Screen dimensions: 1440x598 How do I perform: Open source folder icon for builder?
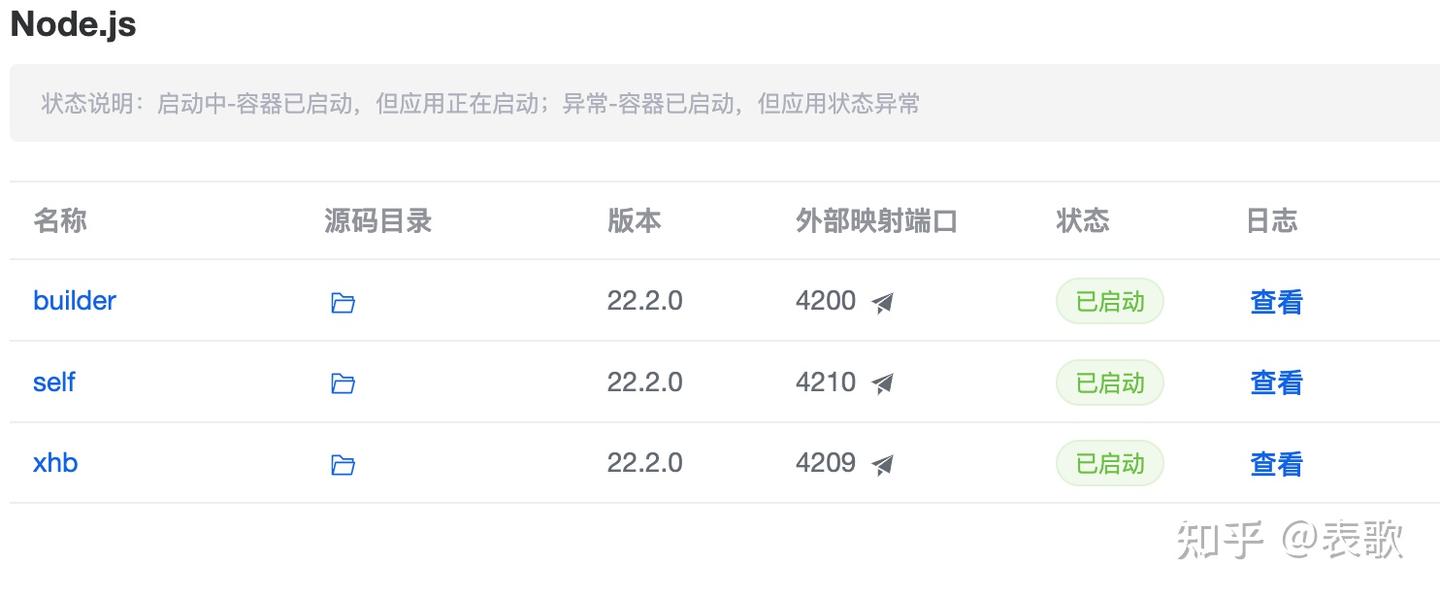343,303
